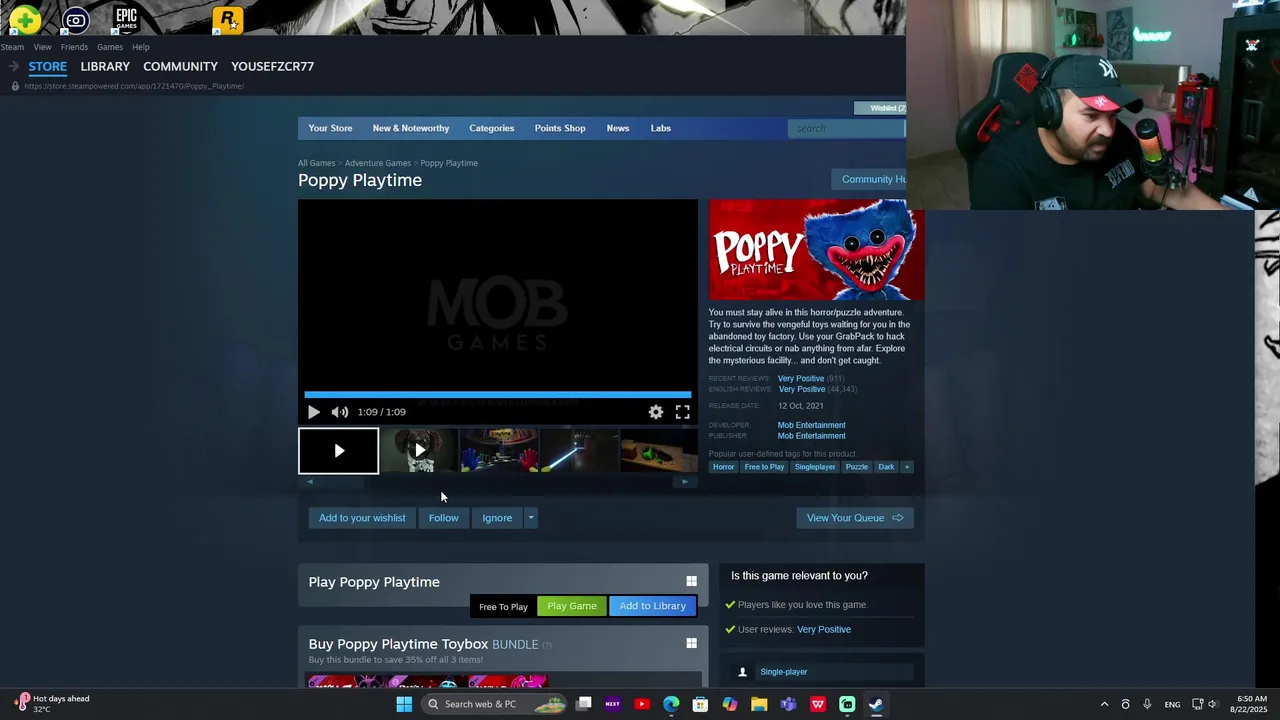This screenshot has width=1280, height=720.
Task: Add Poppy Playtime to your wishlist
Action: 362,518
